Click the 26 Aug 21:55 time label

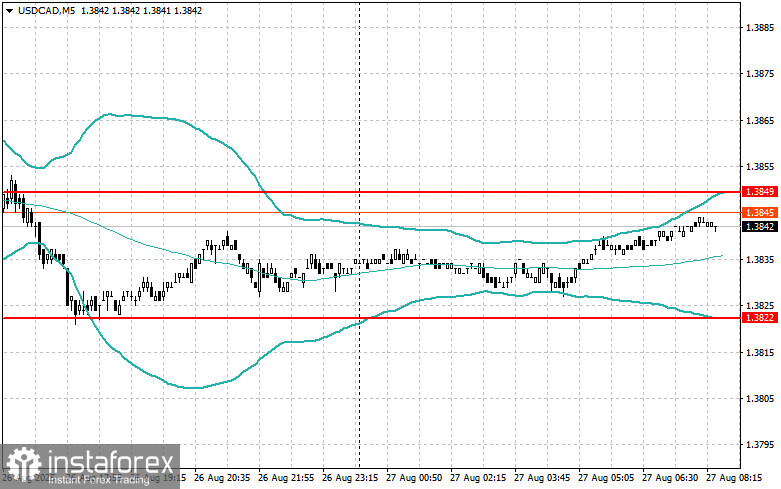tap(286, 478)
